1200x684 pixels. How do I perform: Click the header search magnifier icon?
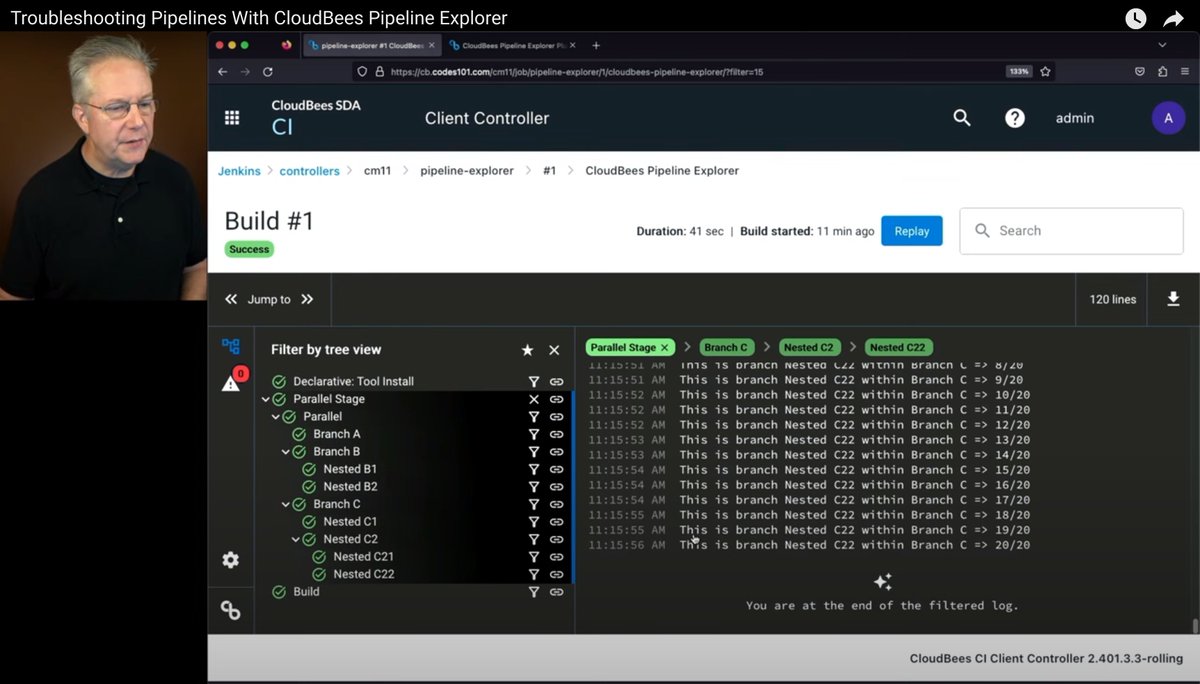[x=962, y=118]
